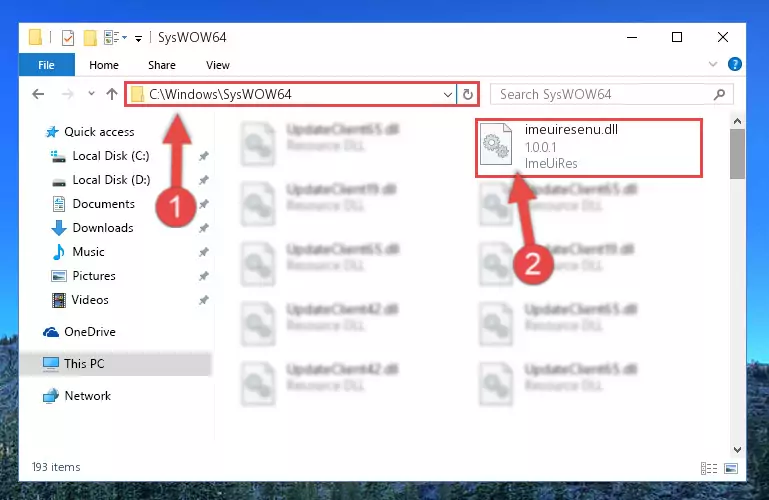The height and width of the screenshot is (500, 769).
Task: Switch to Details view layout icon
Action: tap(709, 469)
